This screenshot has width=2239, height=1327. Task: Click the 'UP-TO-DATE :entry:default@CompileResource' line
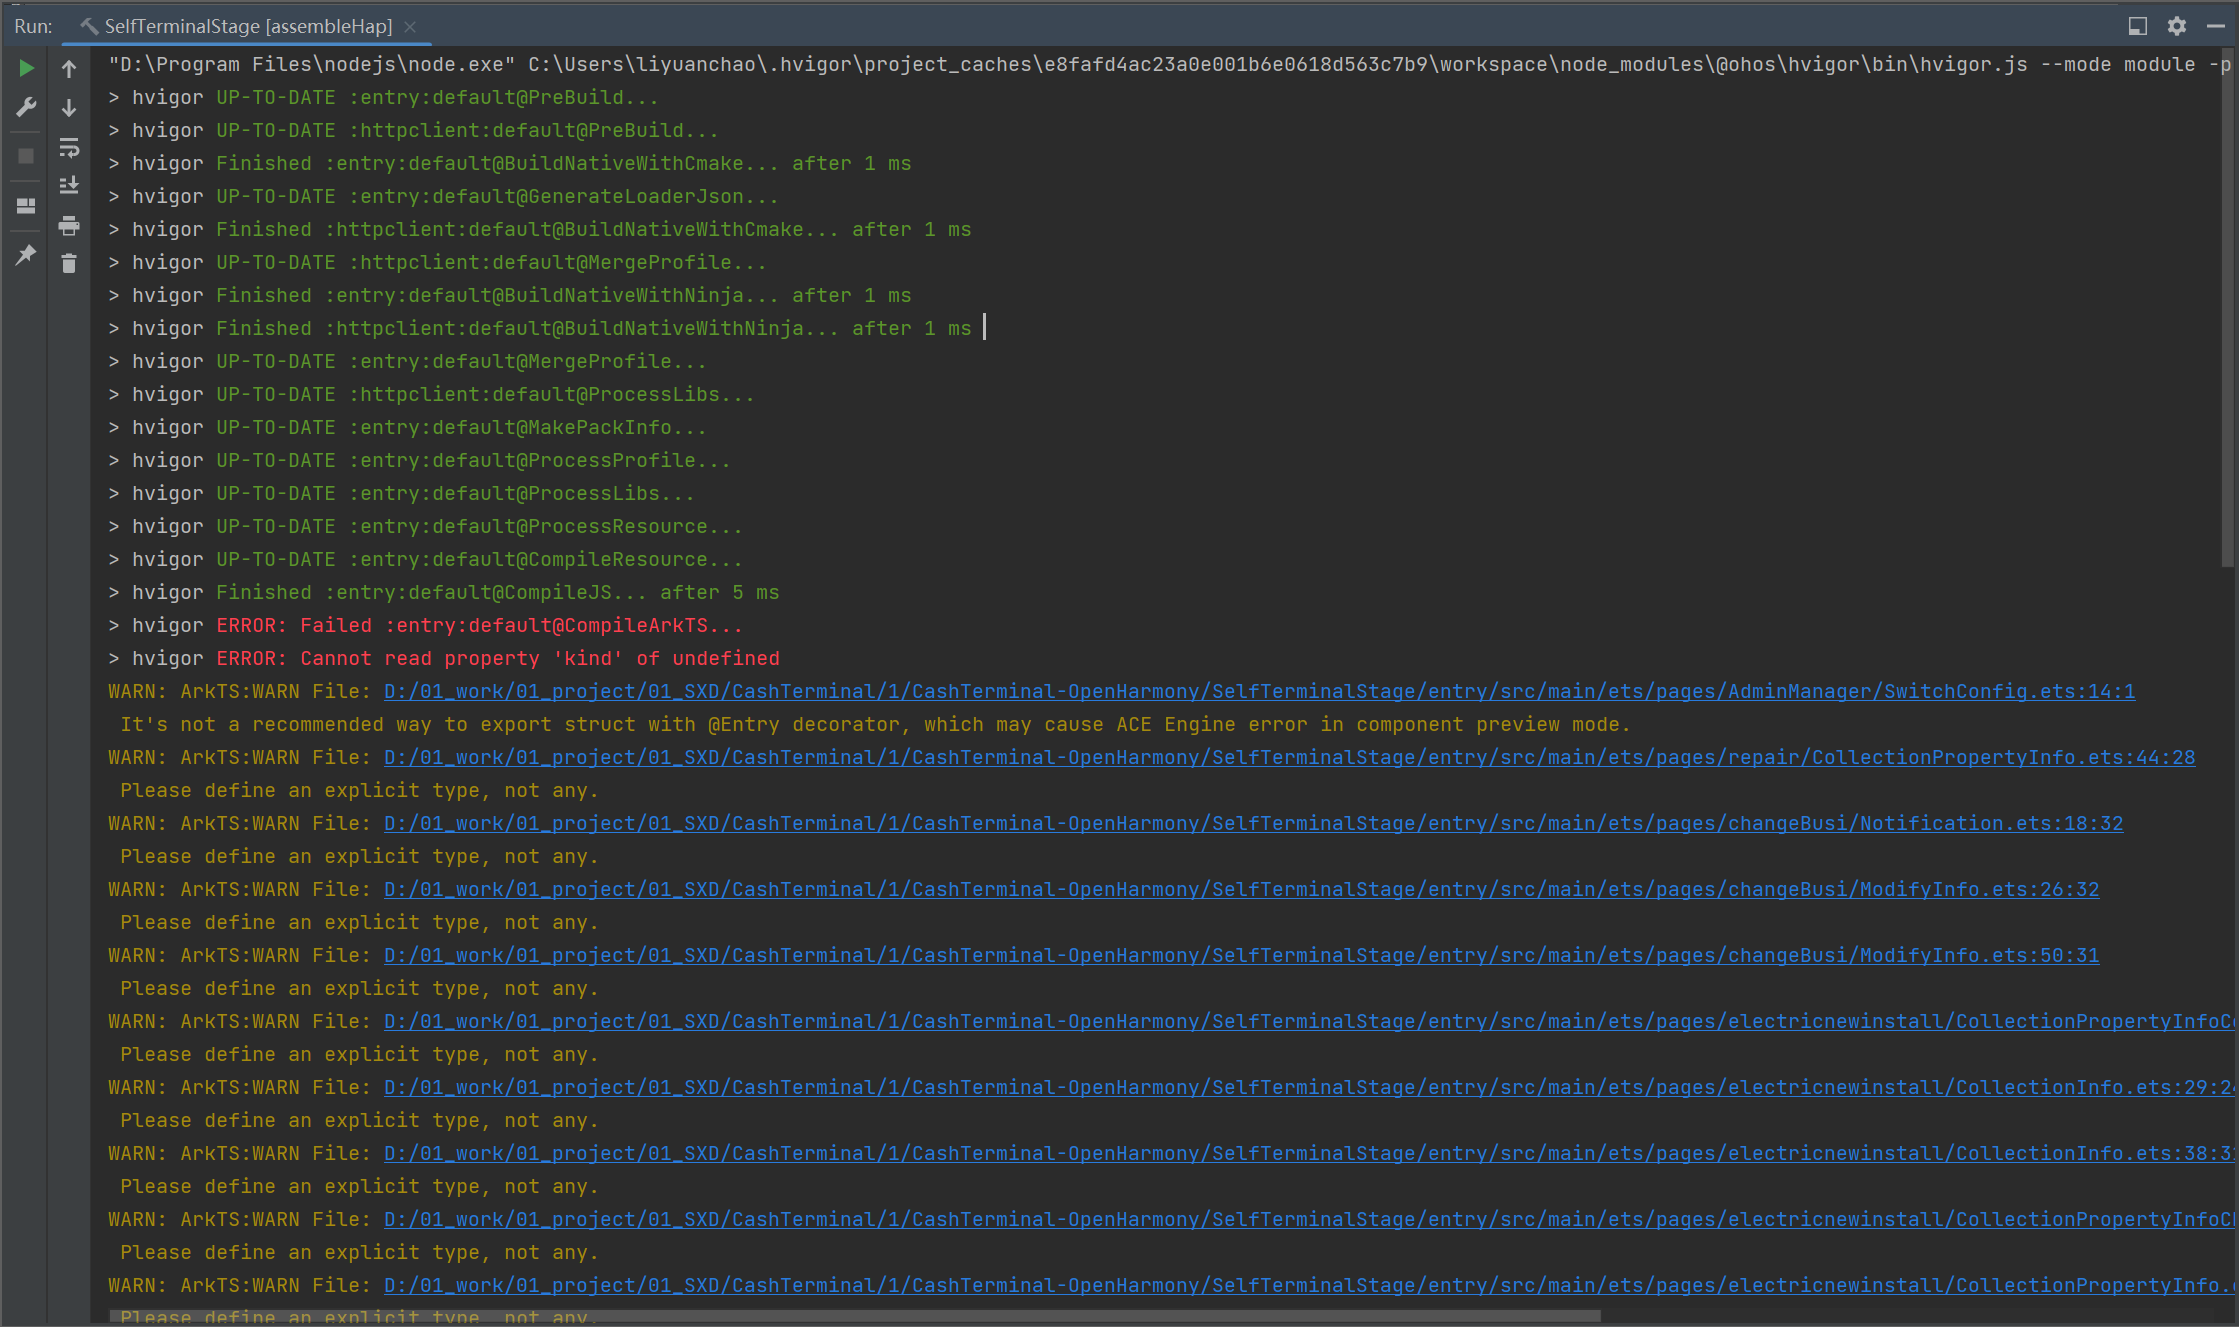pyautogui.click(x=425, y=560)
